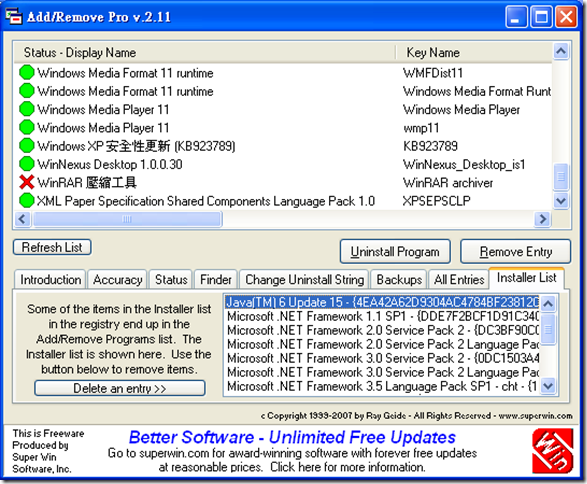
Task: Select Microsoft .NET Framework 1.1 SP1 entry
Action: click(x=382, y=317)
